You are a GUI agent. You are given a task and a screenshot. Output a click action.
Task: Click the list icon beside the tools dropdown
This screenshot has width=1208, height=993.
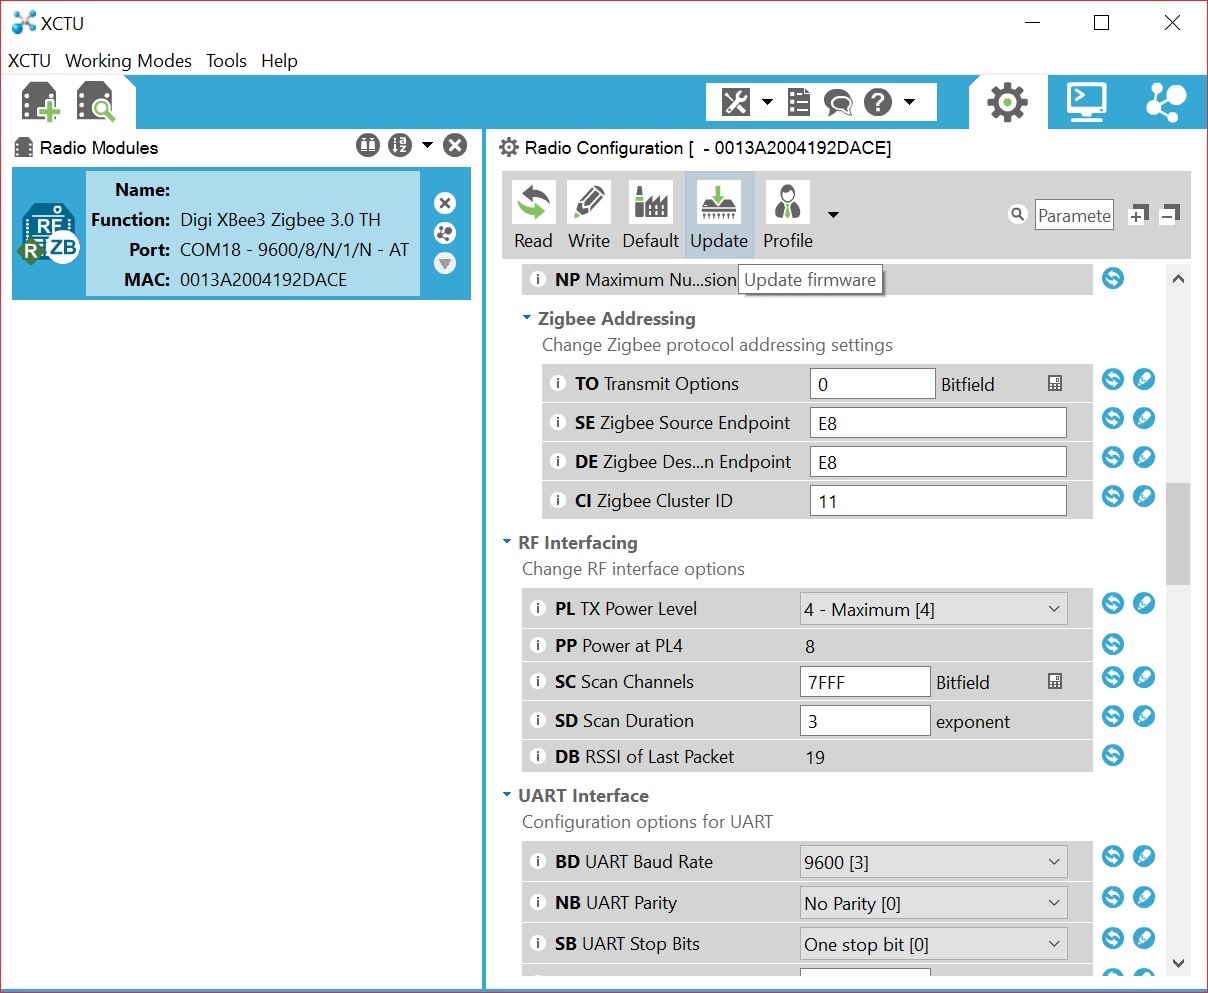pos(798,102)
